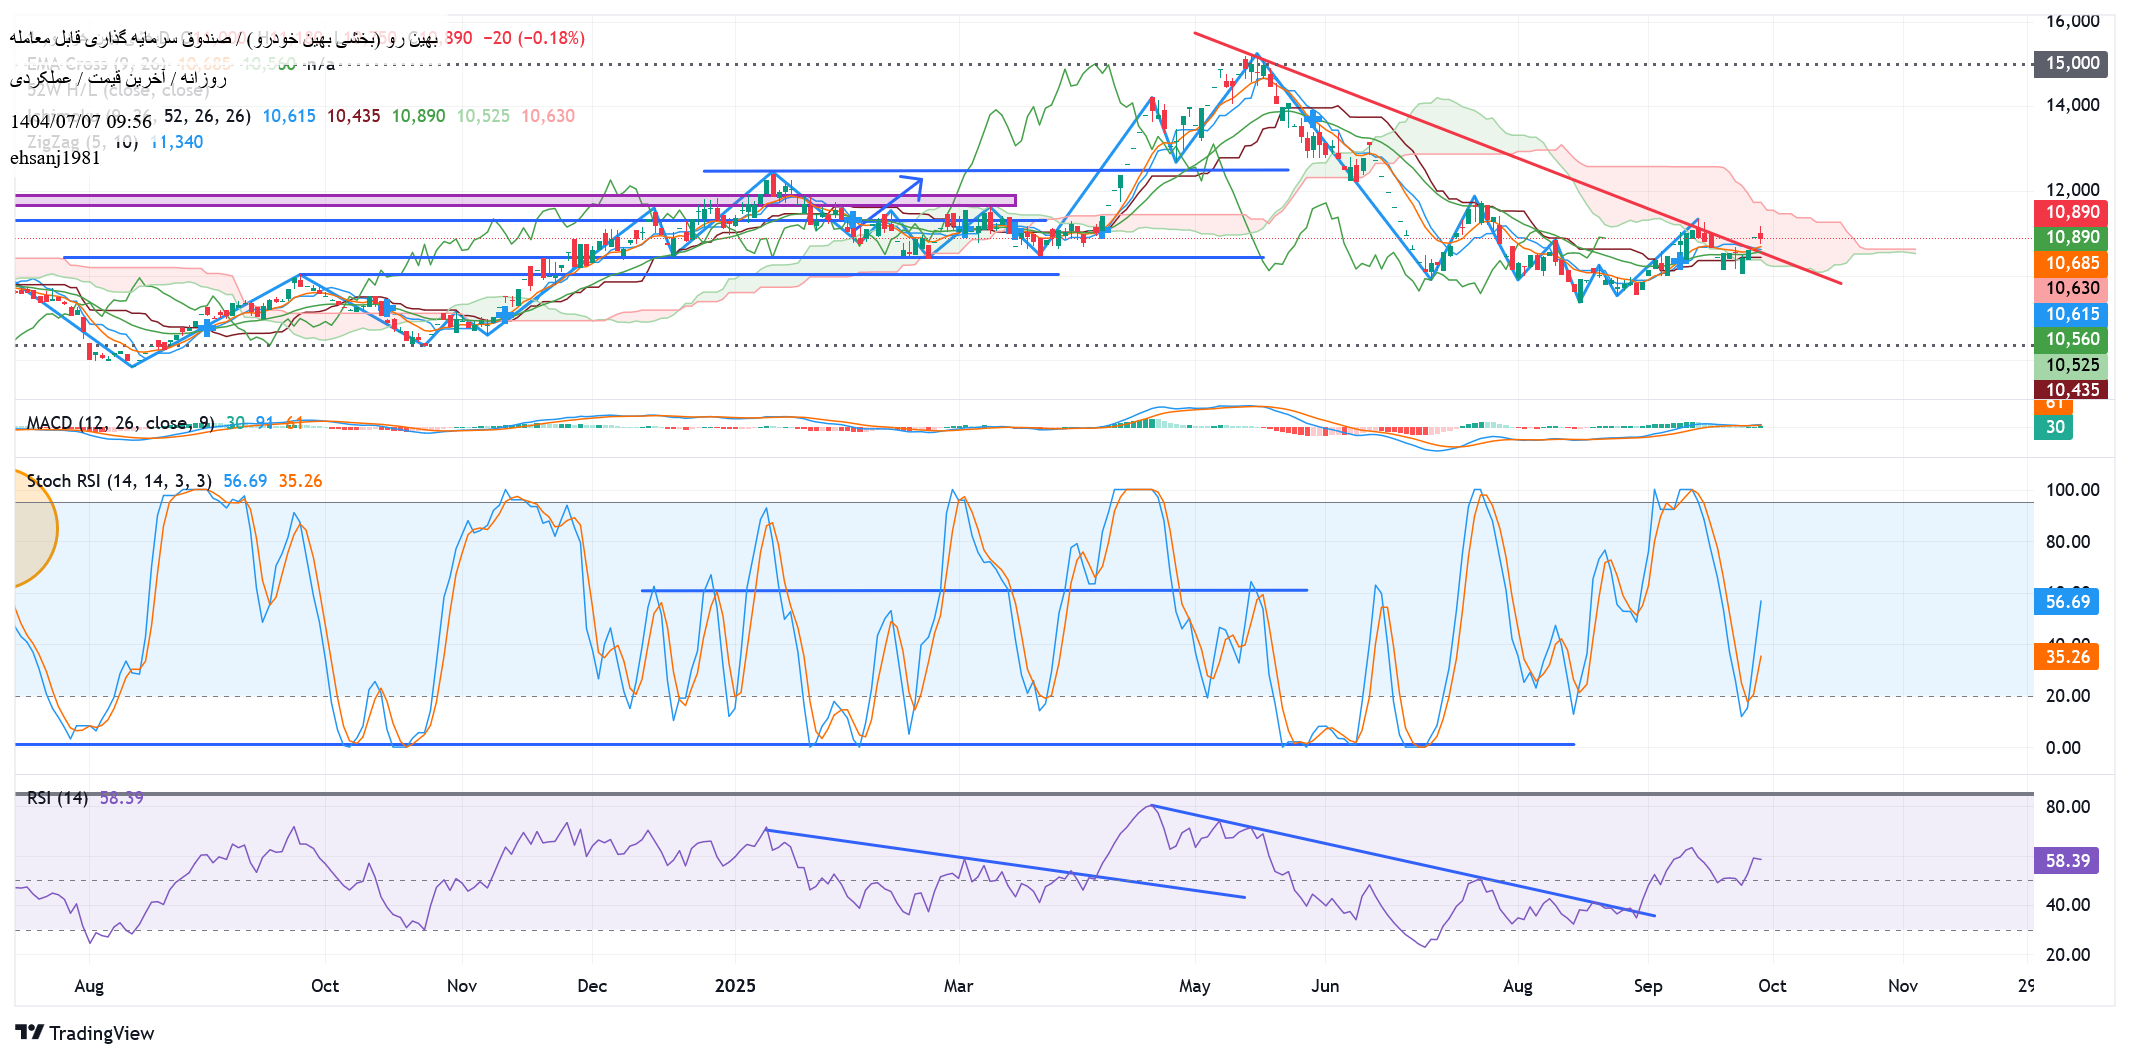Click the orange 10,685 price label
The image size is (2130, 1059).
coord(2071,263)
